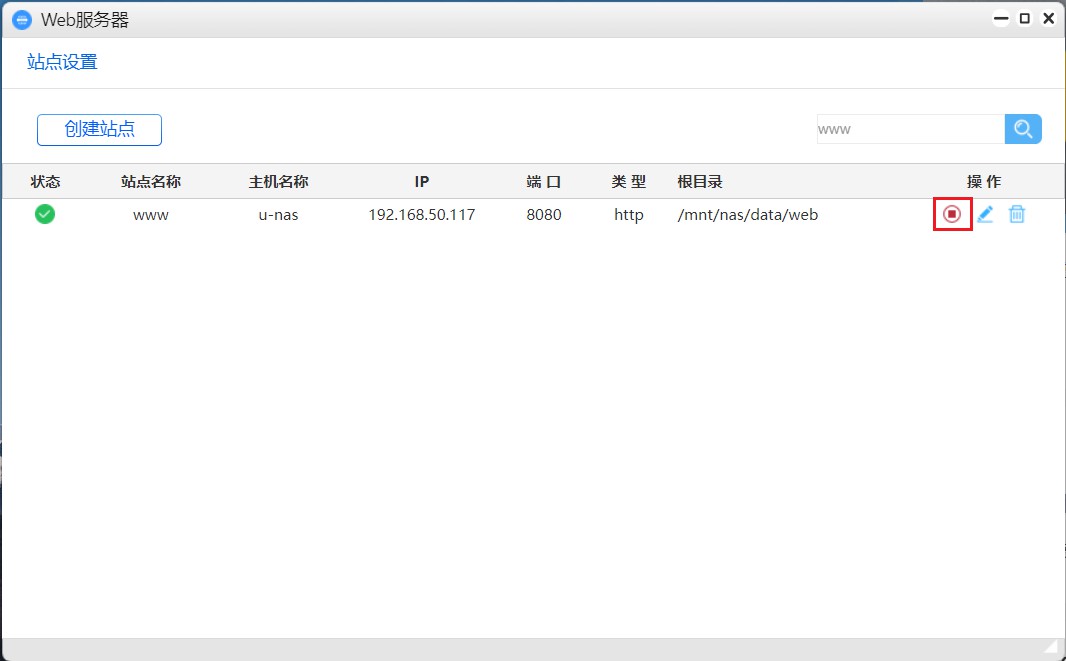Image resolution: width=1066 pixels, height=661 pixels.
Task: Click the green status indicator for www
Action: click(44, 214)
